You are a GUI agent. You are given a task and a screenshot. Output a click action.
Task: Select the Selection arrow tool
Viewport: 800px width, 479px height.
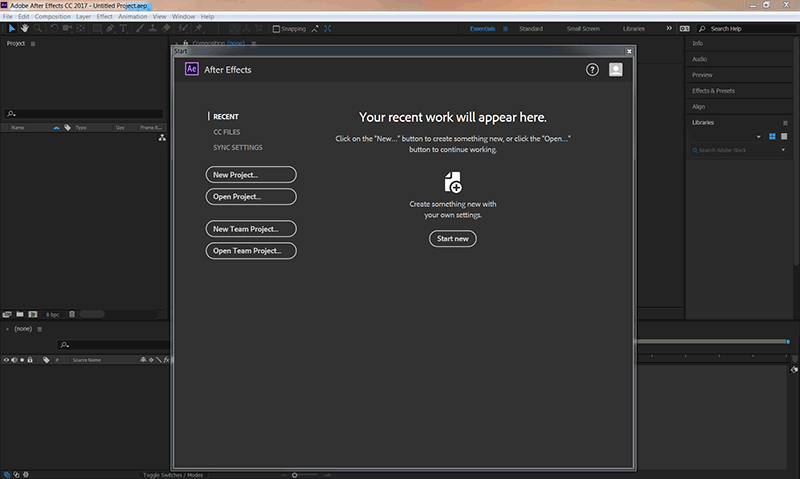[x=11, y=29]
